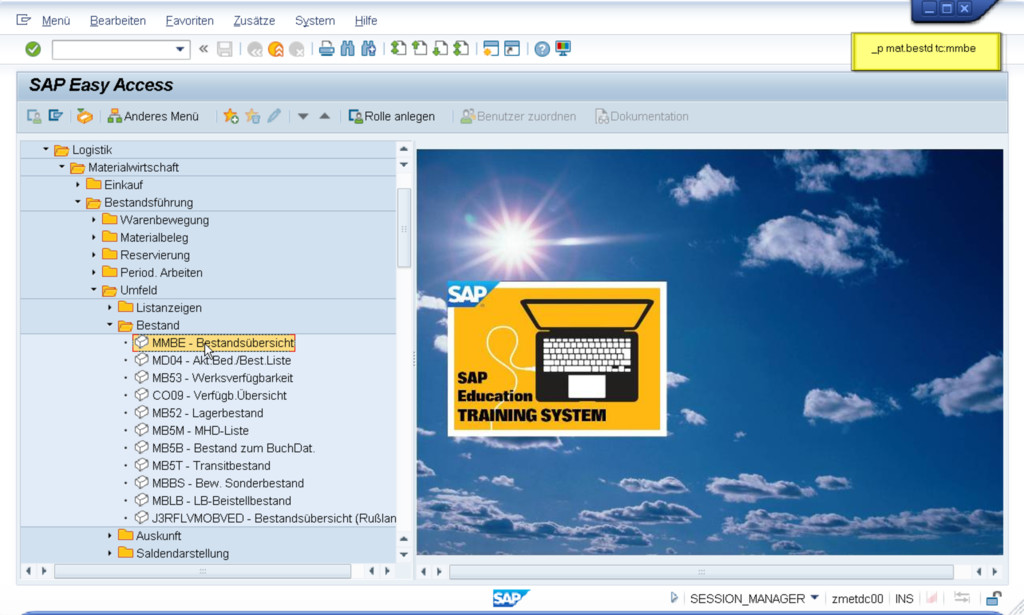Viewport: 1024px width, 615px height.
Task: Open the SESSION_MANAGER status dropdown
Action: click(x=815, y=598)
